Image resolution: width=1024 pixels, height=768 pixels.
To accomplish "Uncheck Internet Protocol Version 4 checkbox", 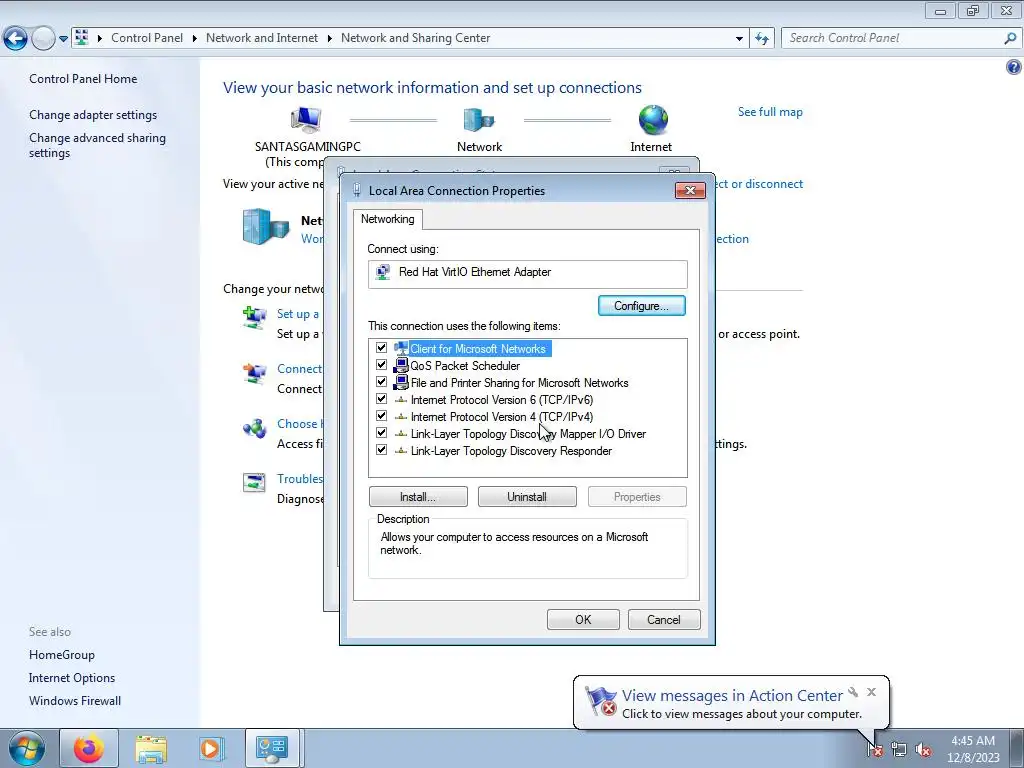I will (381, 416).
